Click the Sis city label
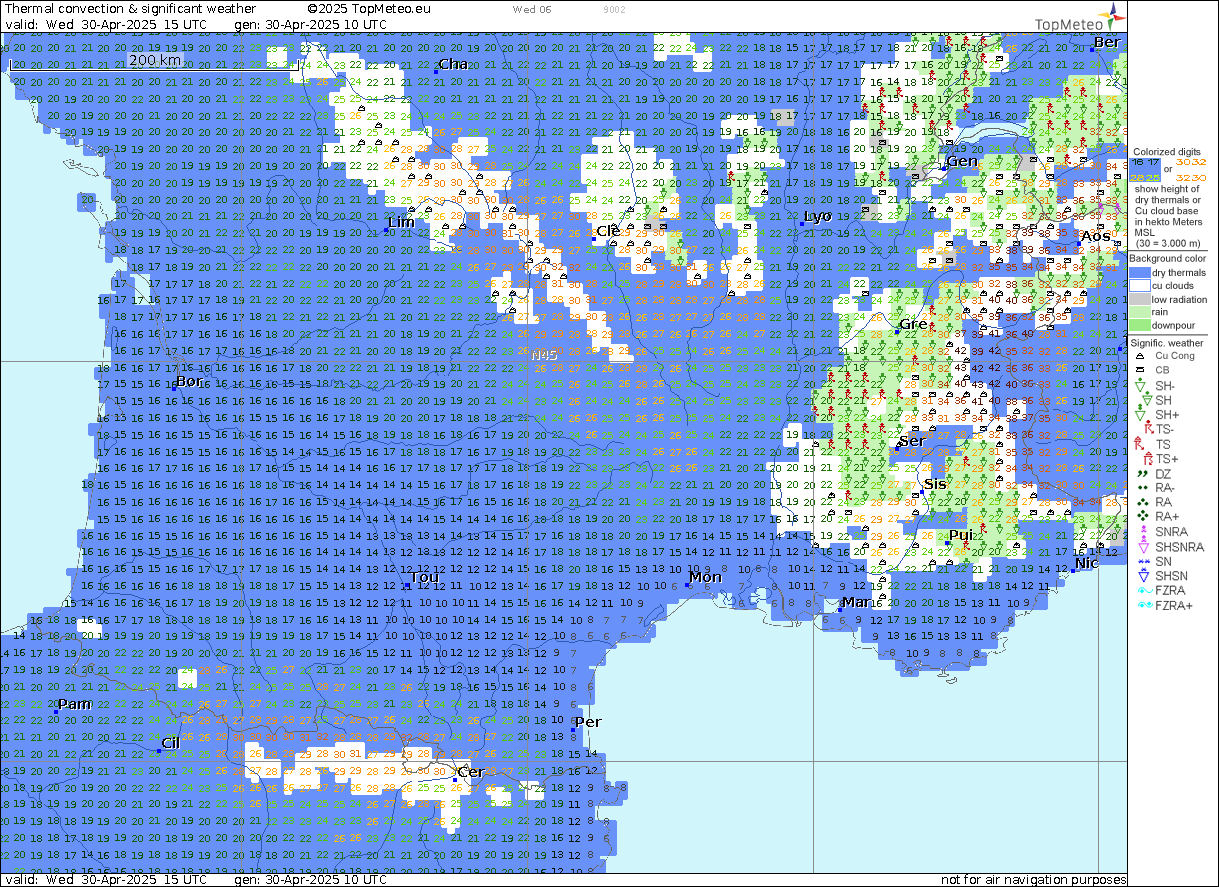Image resolution: width=1219 pixels, height=887 pixels. click(935, 484)
